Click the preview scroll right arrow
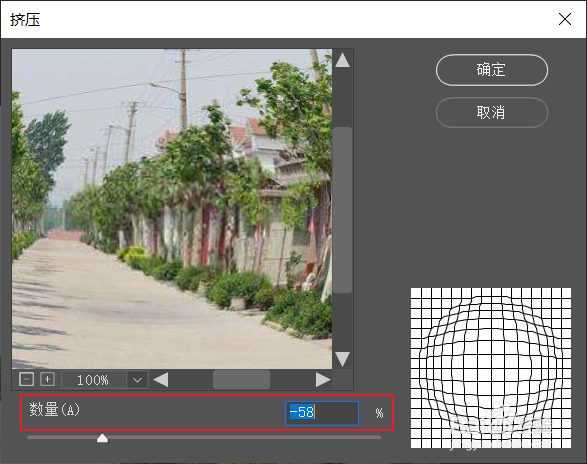Viewport: 587px width, 464px height. (x=323, y=380)
